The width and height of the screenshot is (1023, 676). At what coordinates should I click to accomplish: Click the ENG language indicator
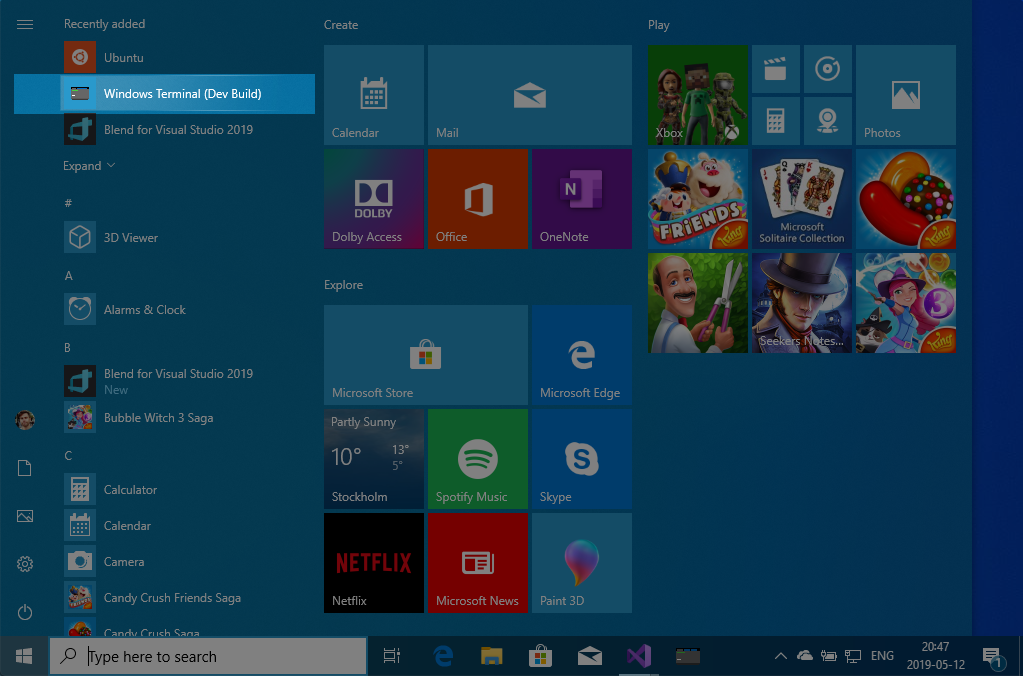(882, 656)
